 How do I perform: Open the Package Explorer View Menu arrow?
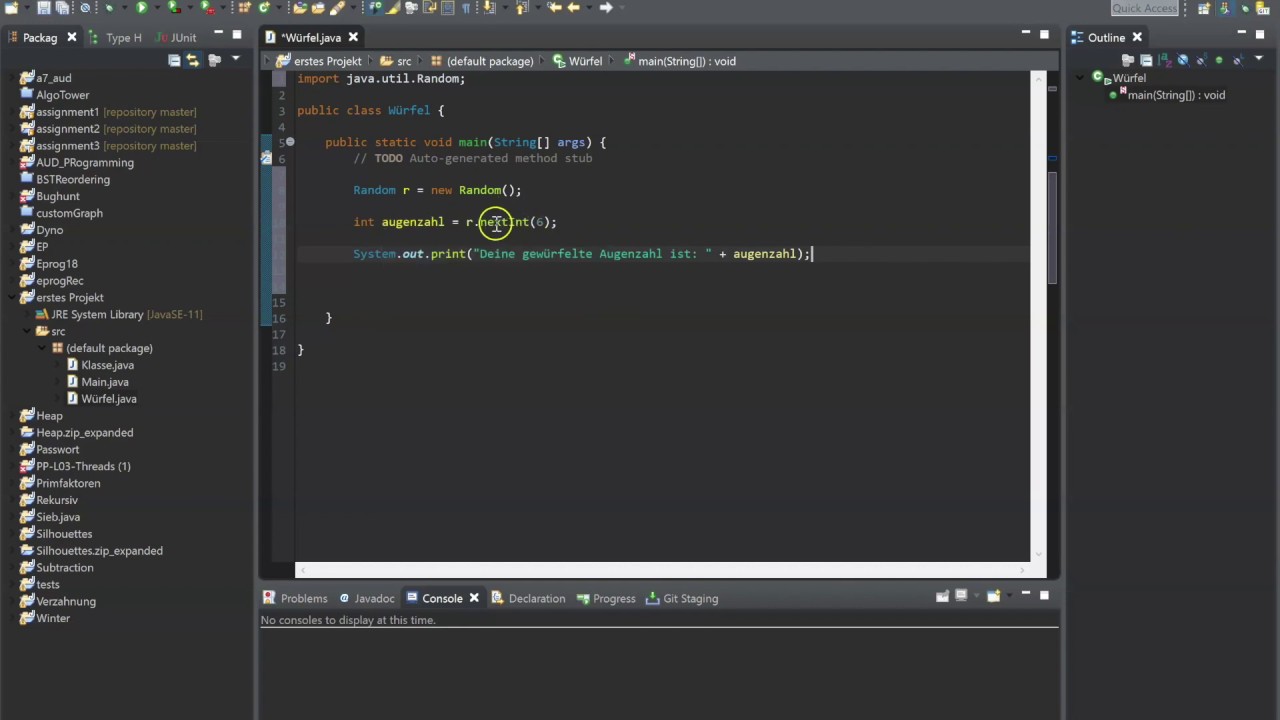point(236,59)
